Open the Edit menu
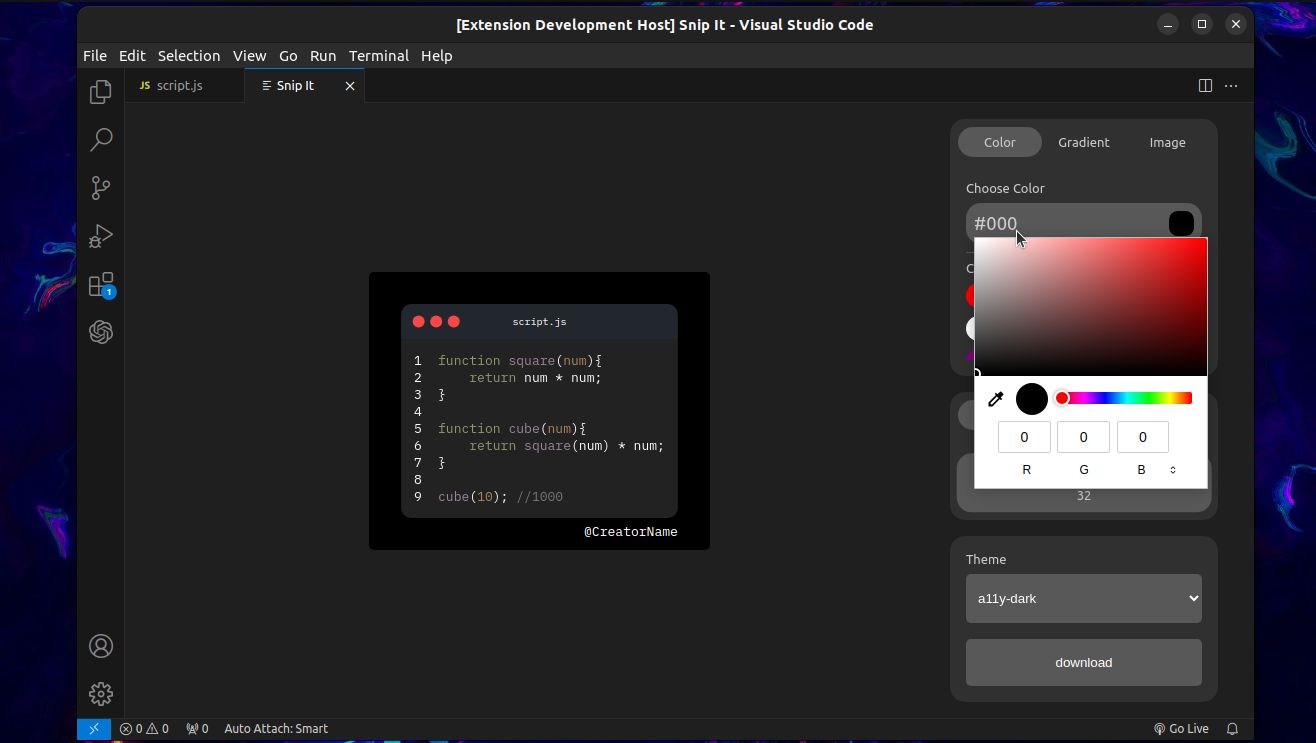Image resolution: width=1316 pixels, height=743 pixels. [132, 56]
